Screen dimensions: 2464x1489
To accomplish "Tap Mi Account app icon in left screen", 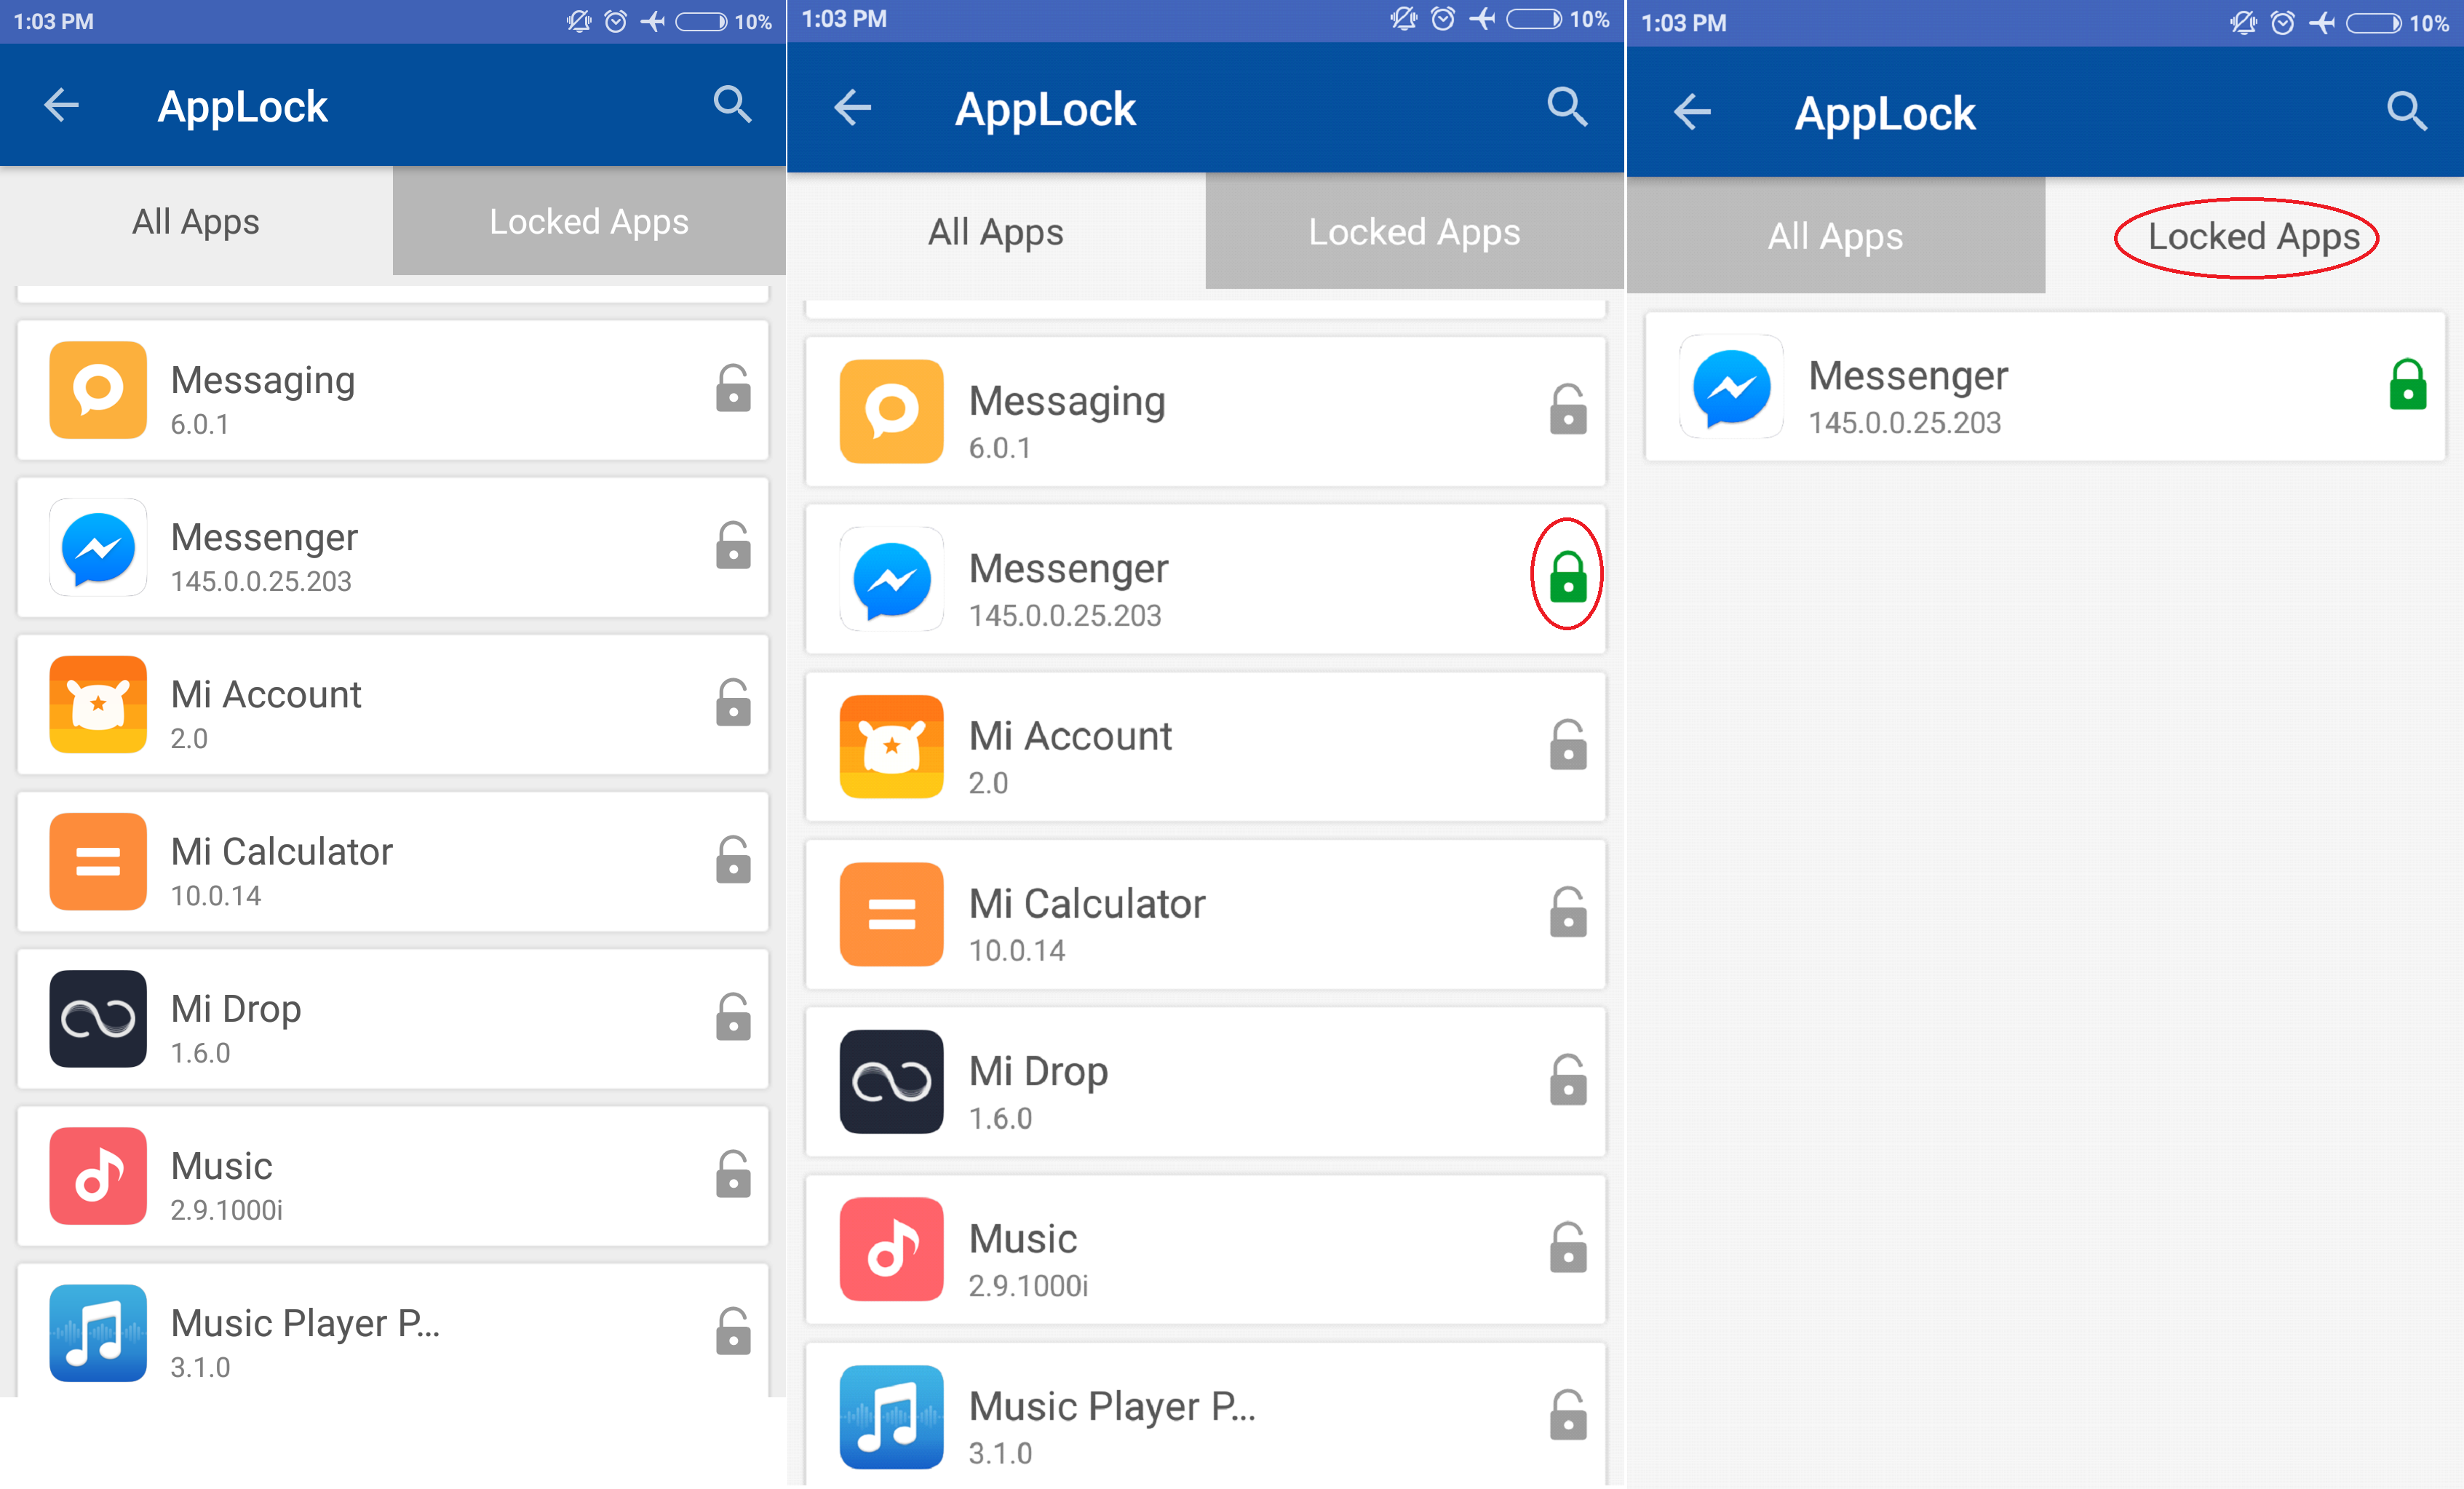I will pos(98,704).
